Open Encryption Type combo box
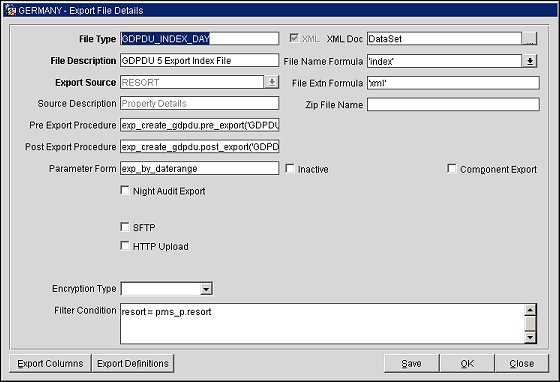 coord(167,289)
